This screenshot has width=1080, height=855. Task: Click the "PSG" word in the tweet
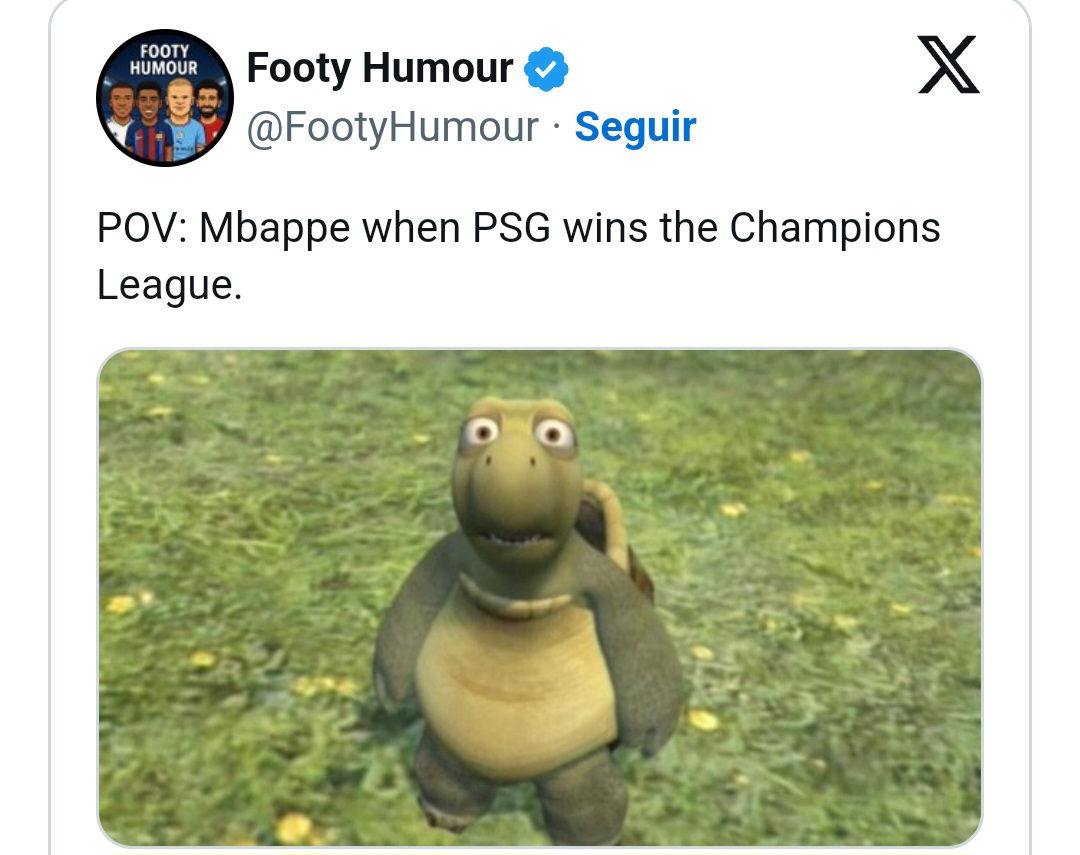512,227
